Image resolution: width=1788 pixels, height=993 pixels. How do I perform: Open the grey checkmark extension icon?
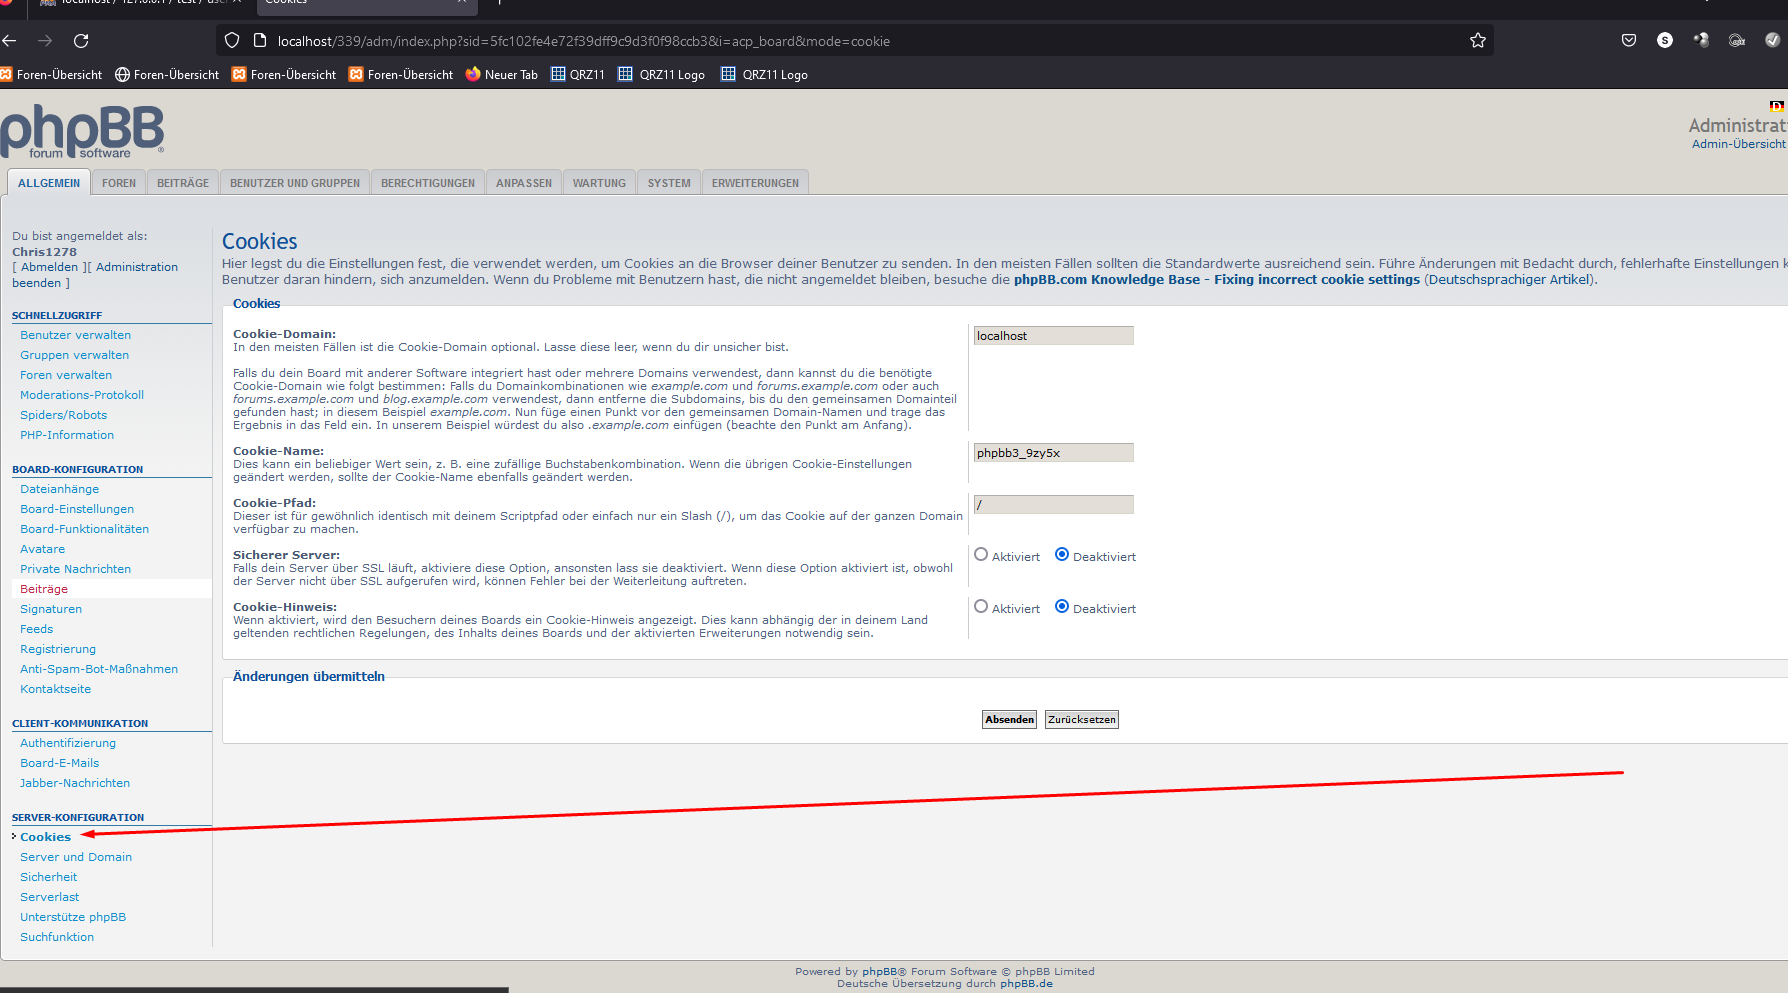[1772, 41]
